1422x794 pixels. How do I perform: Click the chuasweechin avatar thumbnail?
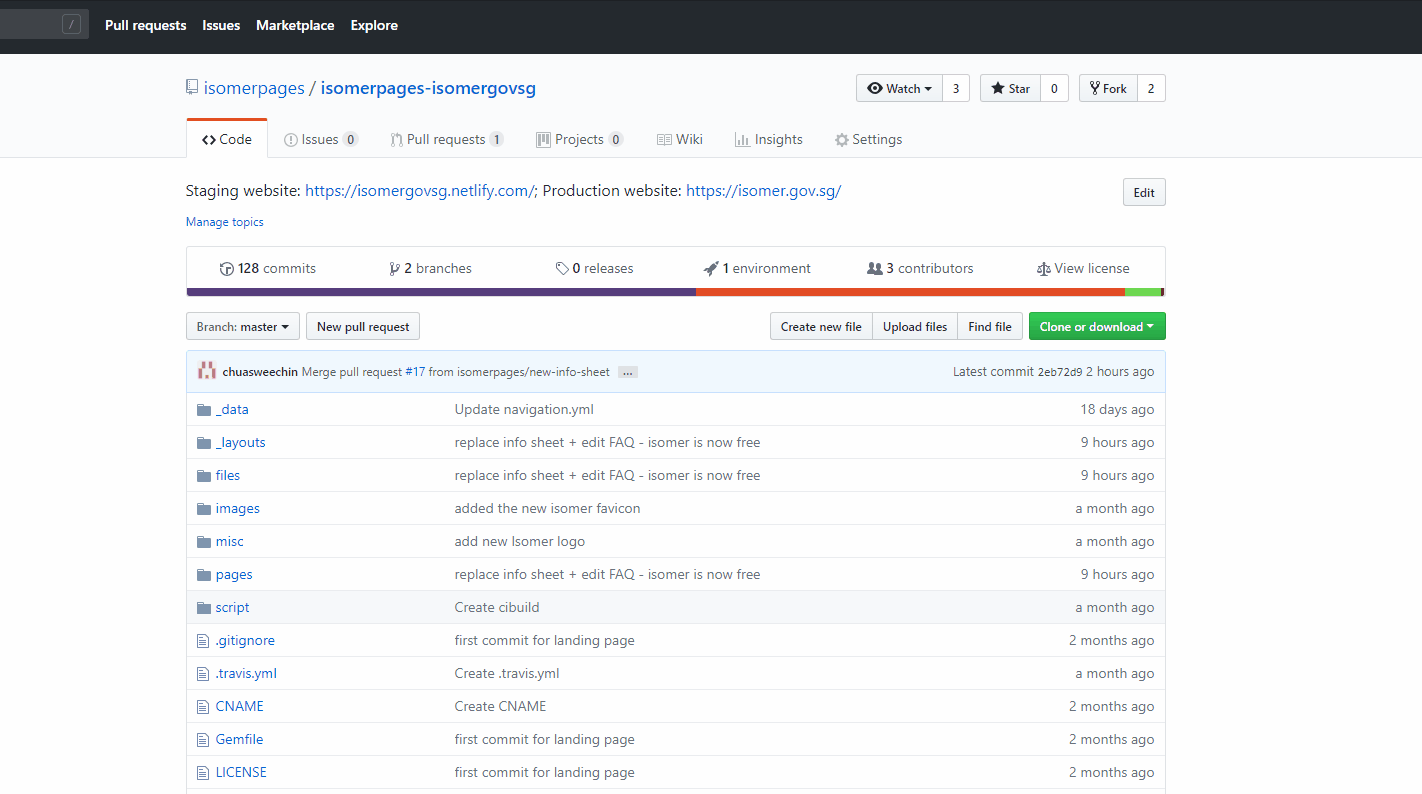click(x=207, y=372)
